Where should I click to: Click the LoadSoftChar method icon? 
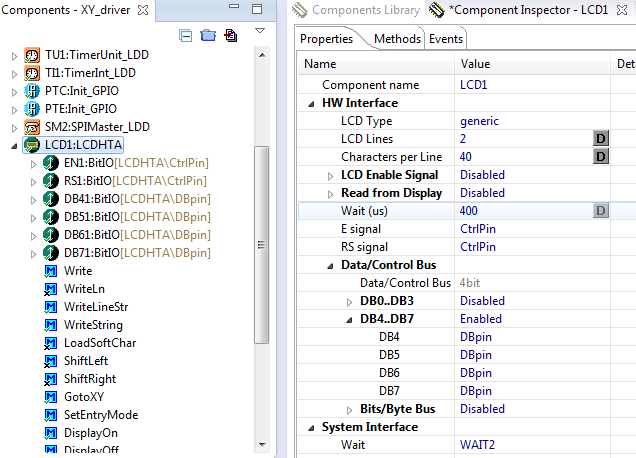coord(50,343)
